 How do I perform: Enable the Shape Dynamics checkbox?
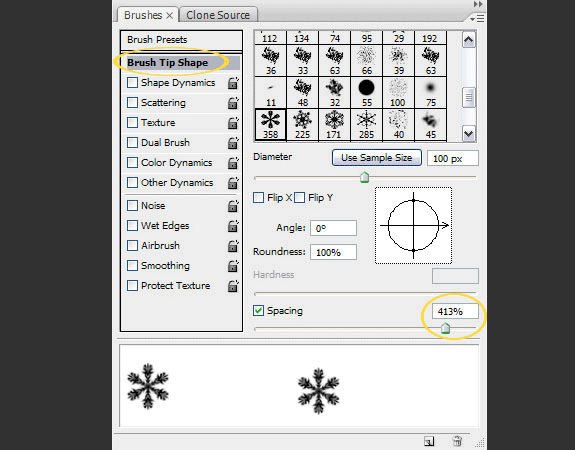tap(132, 83)
